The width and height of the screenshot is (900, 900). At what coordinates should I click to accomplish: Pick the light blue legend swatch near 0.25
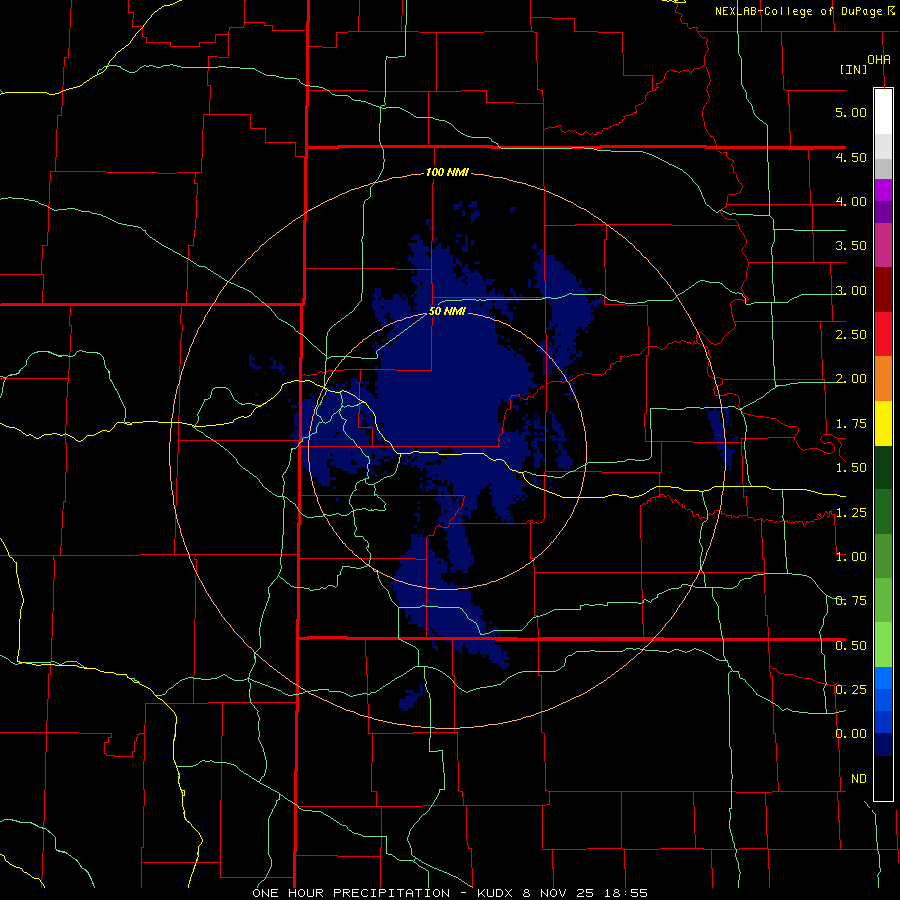click(x=883, y=678)
